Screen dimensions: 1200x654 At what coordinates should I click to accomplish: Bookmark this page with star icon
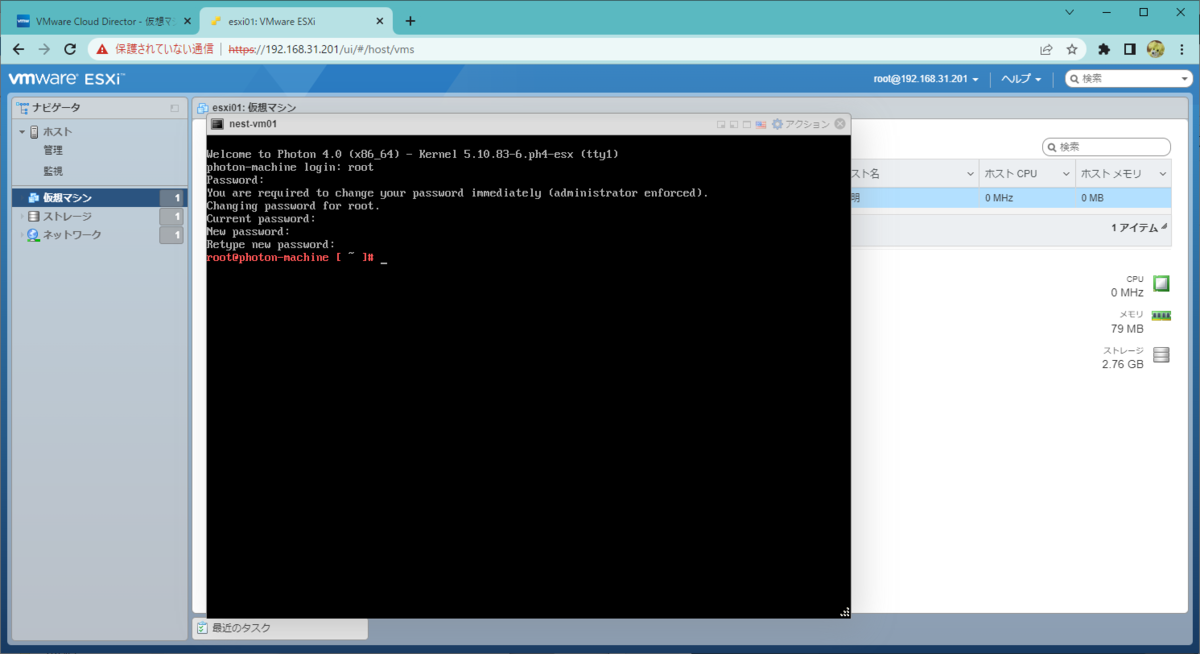1071,48
